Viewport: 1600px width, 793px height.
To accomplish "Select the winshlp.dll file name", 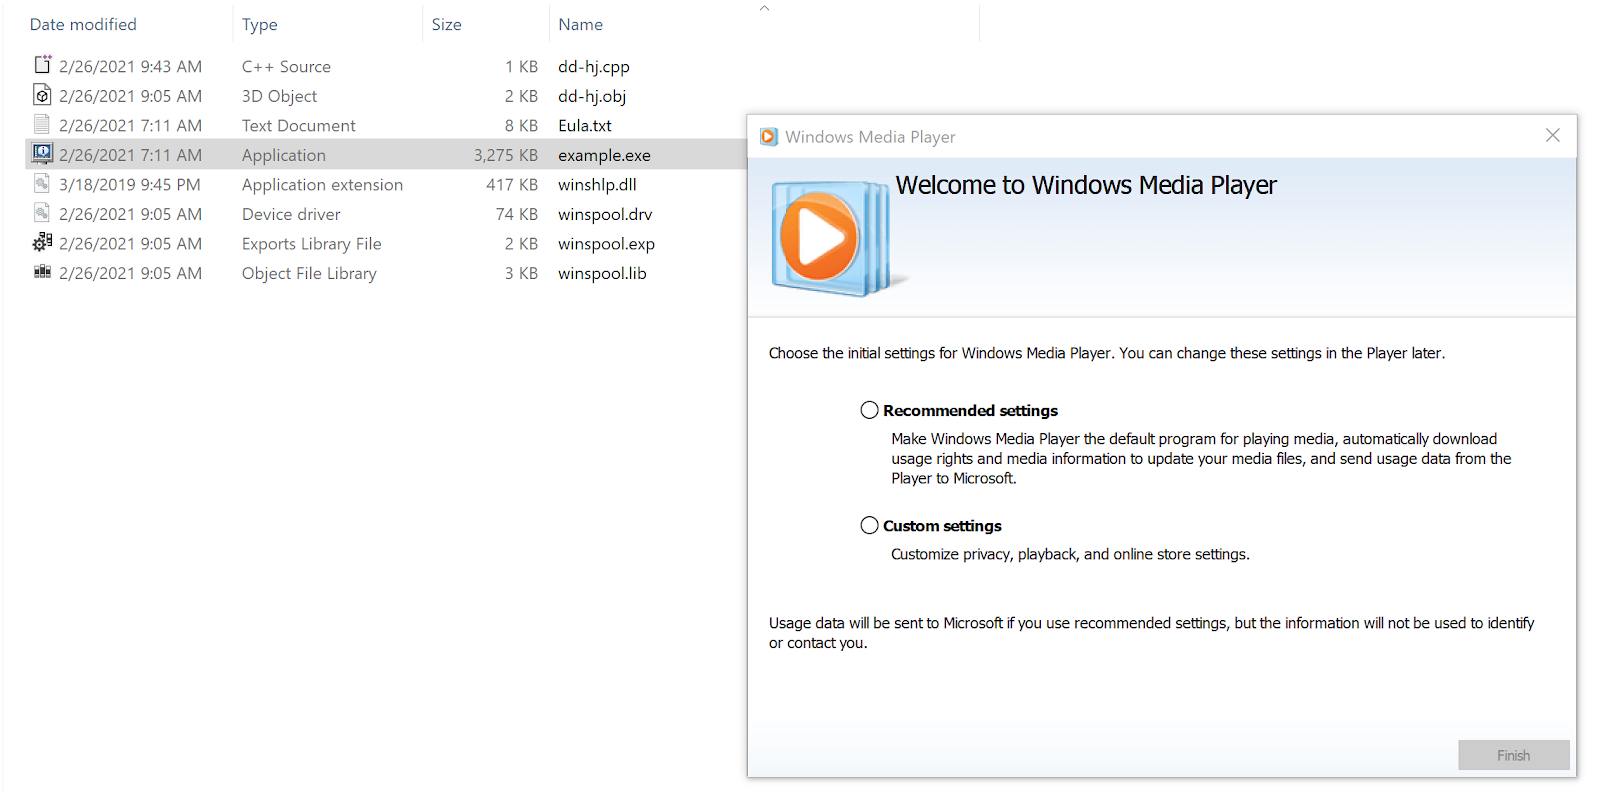I will coord(597,184).
